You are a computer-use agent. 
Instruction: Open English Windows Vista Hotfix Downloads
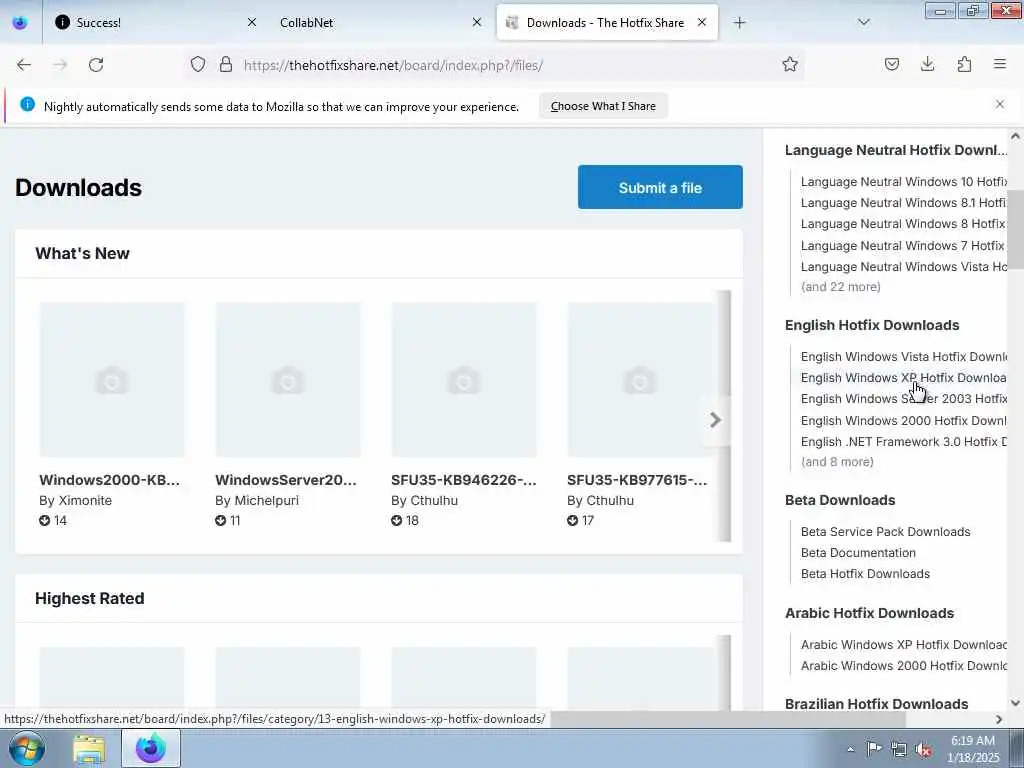903,357
